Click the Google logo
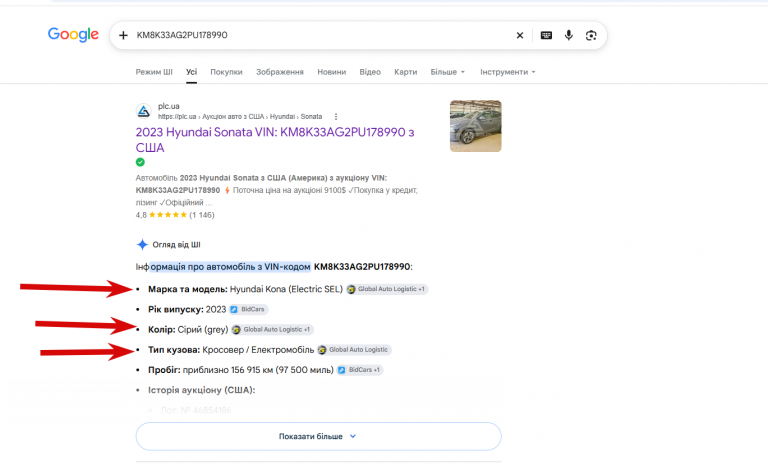 coord(73,34)
